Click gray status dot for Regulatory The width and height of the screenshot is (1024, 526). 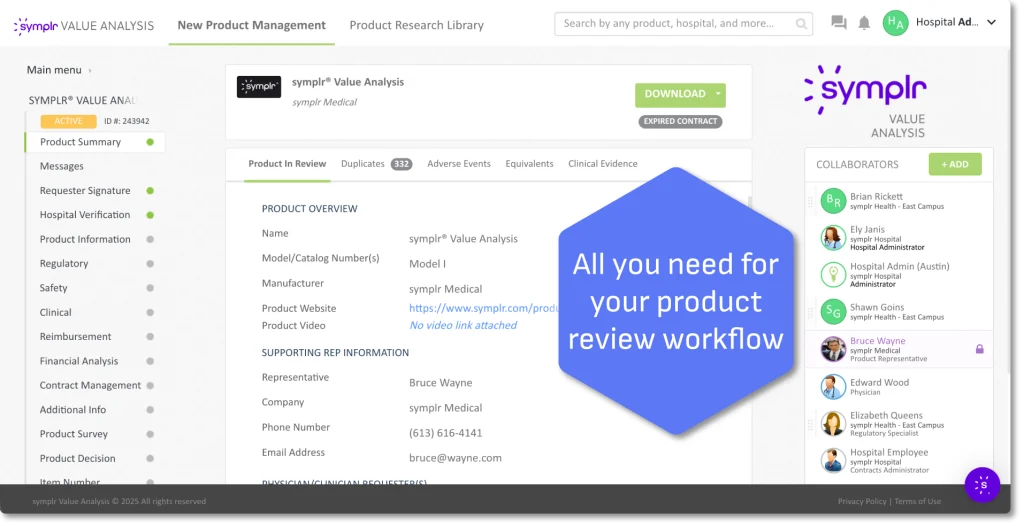coord(150,264)
